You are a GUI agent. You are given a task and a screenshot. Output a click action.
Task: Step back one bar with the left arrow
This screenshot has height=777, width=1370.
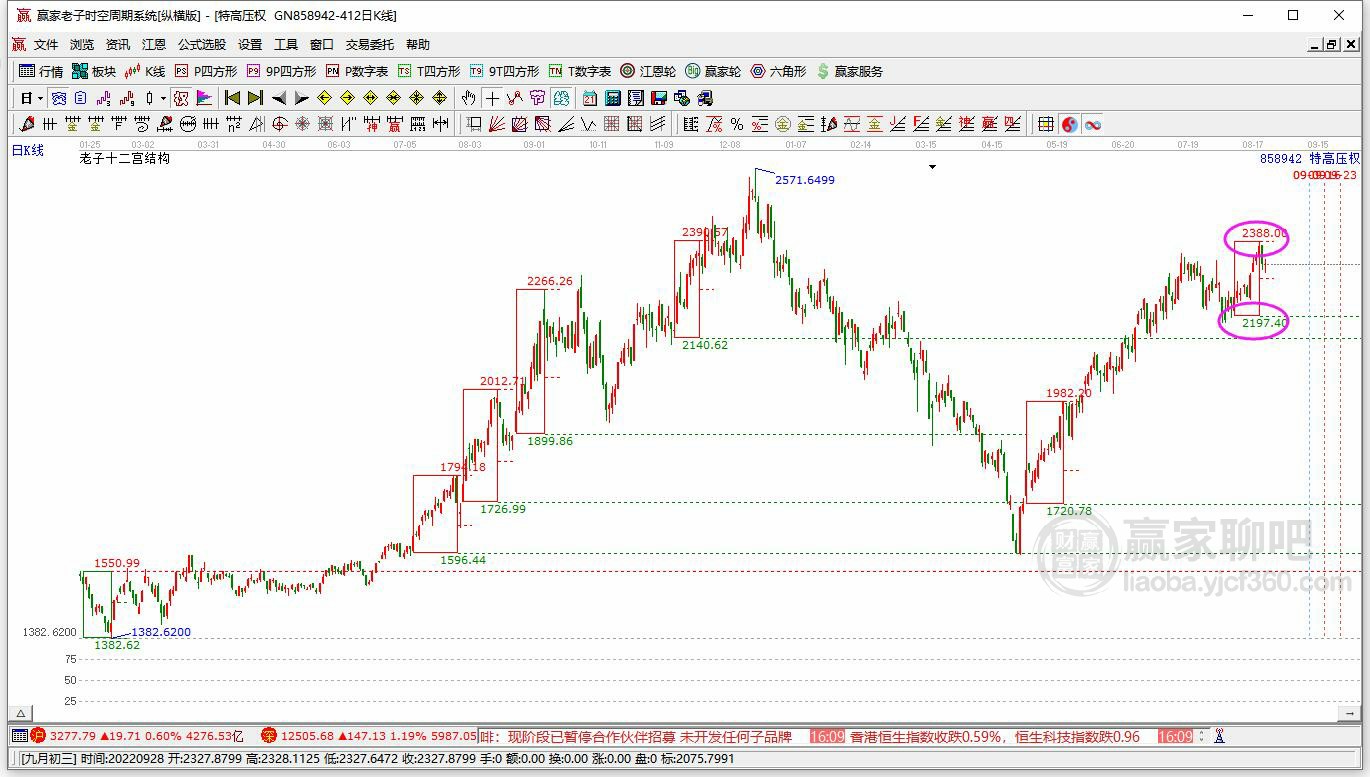pos(278,98)
